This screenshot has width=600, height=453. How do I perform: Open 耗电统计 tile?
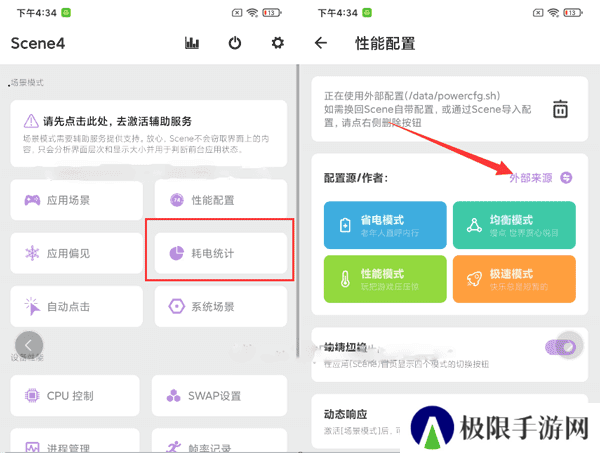pyautogui.click(x=221, y=253)
